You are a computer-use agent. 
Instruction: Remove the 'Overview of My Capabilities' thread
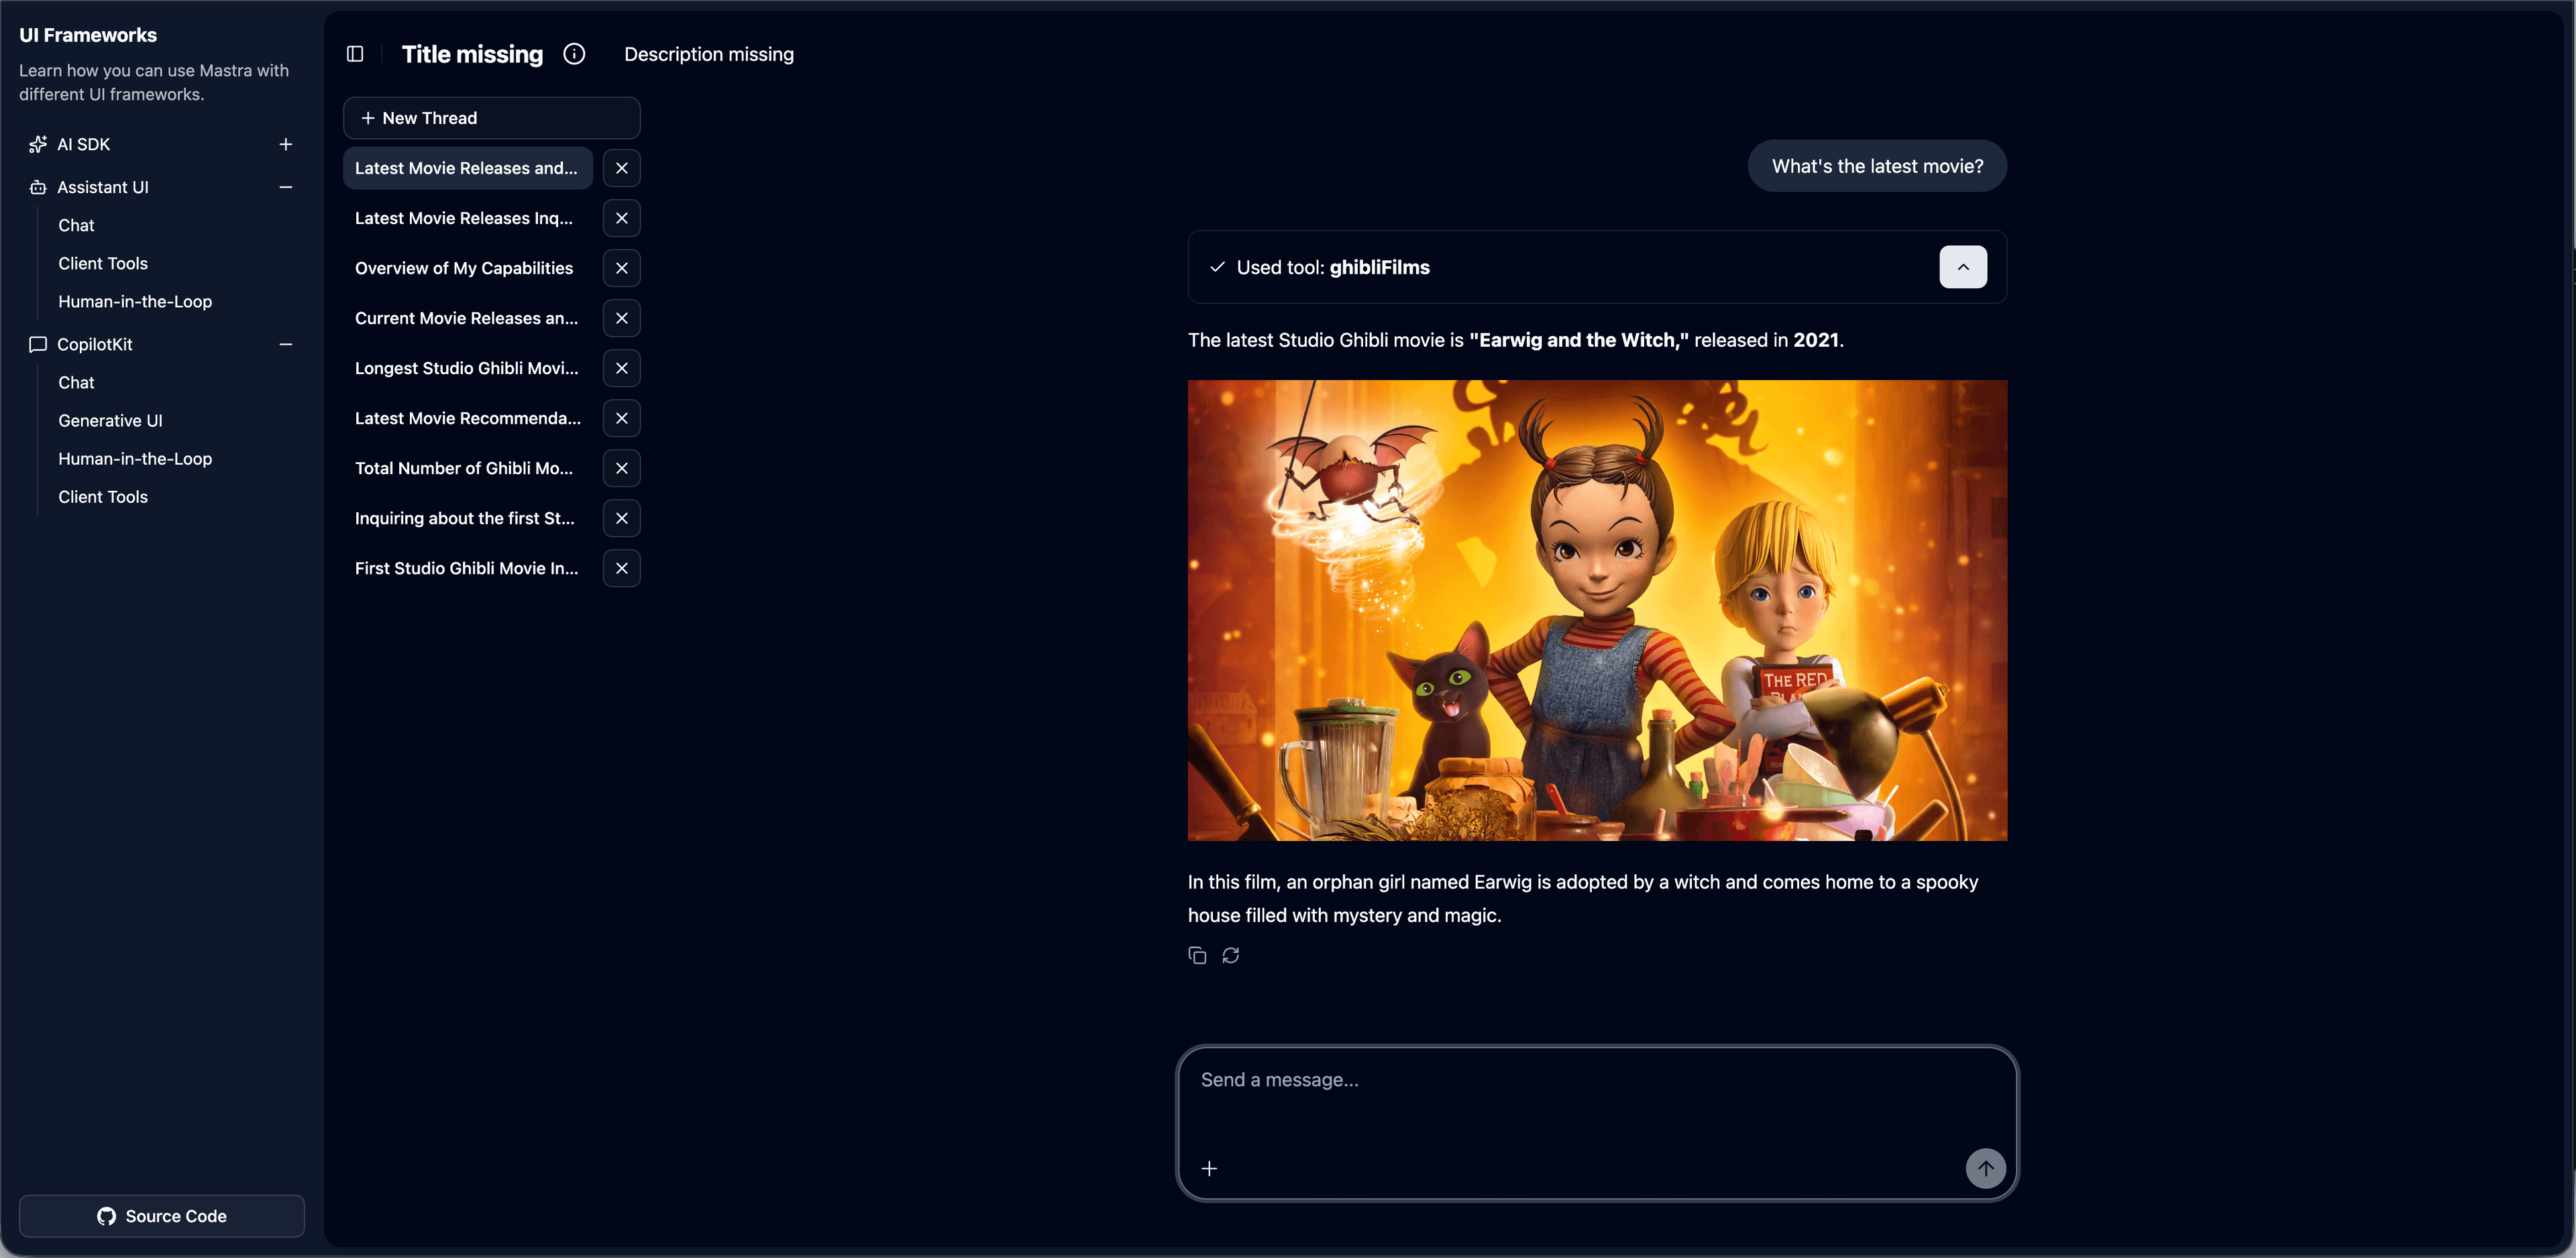pyautogui.click(x=622, y=268)
